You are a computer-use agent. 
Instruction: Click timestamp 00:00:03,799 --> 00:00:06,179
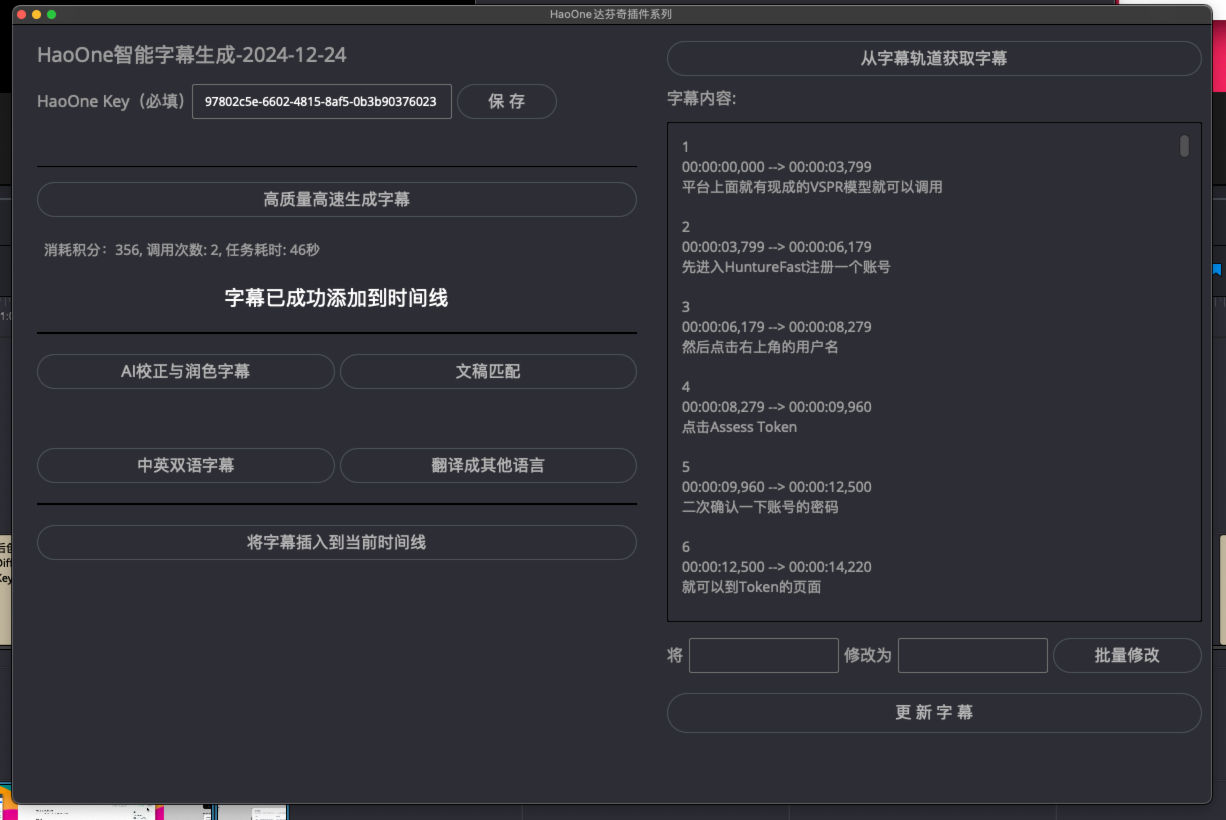(777, 247)
